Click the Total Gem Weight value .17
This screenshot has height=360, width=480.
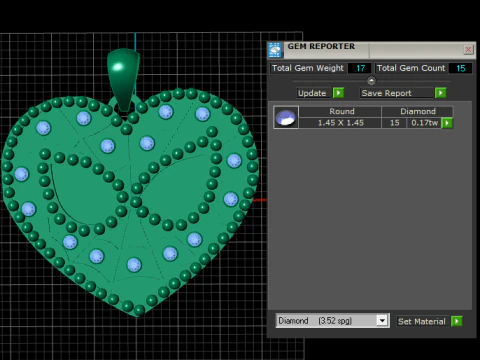click(359, 68)
